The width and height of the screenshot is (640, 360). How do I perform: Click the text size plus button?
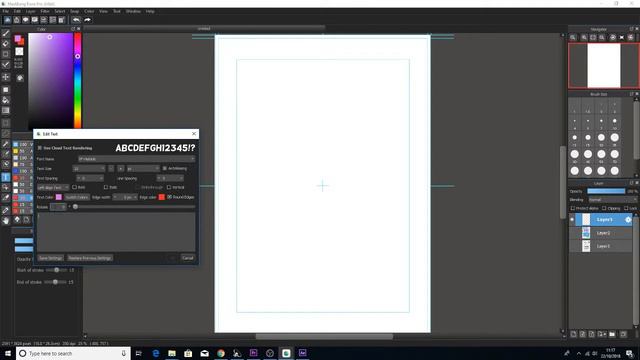[121, 169]
